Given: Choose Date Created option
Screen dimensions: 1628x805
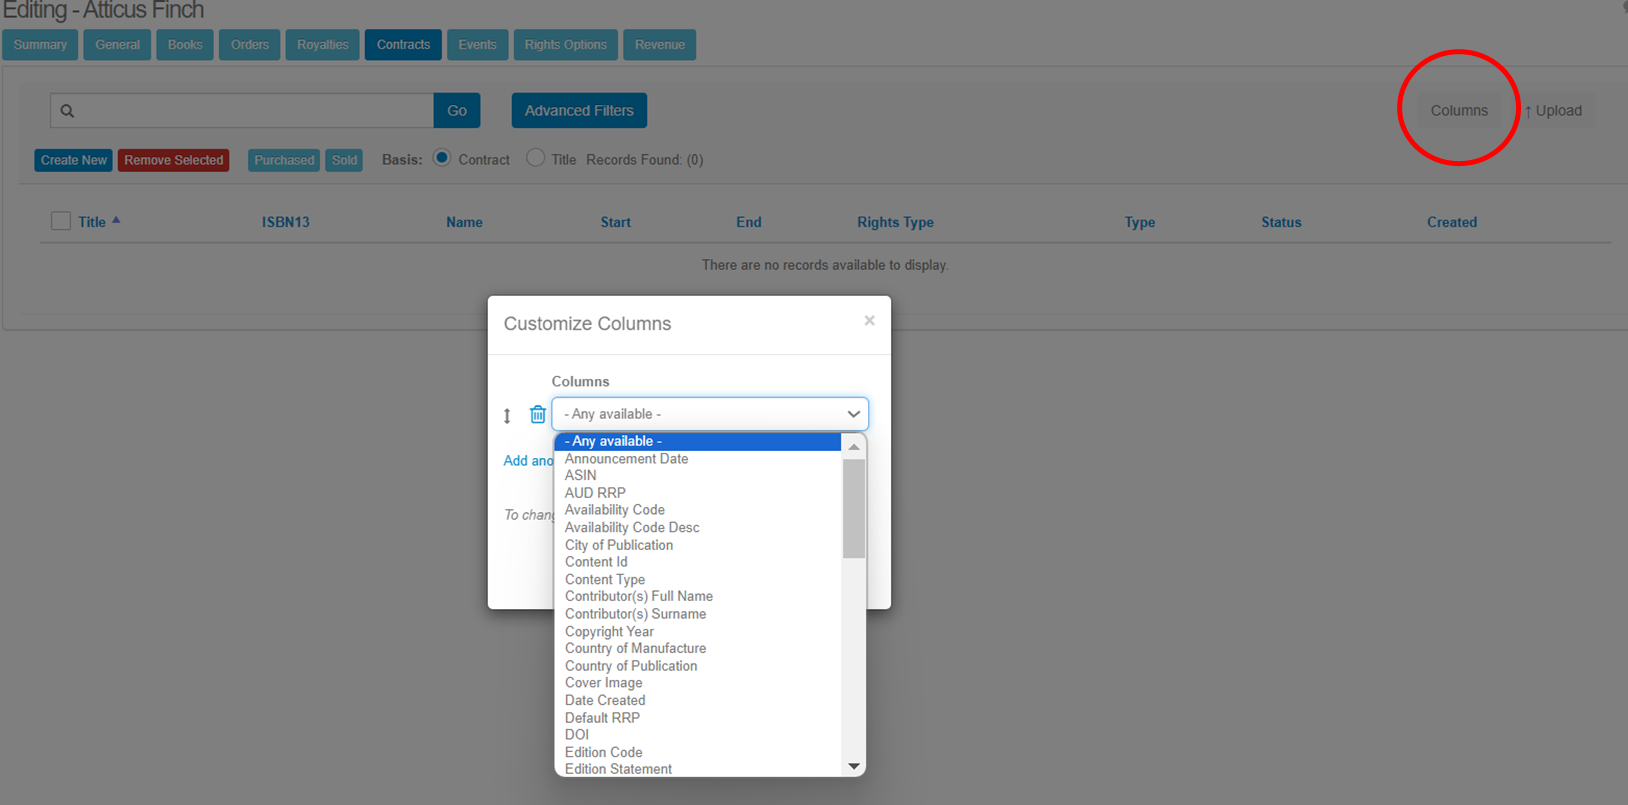Looking at the screenshot, I should pos(698,701).
